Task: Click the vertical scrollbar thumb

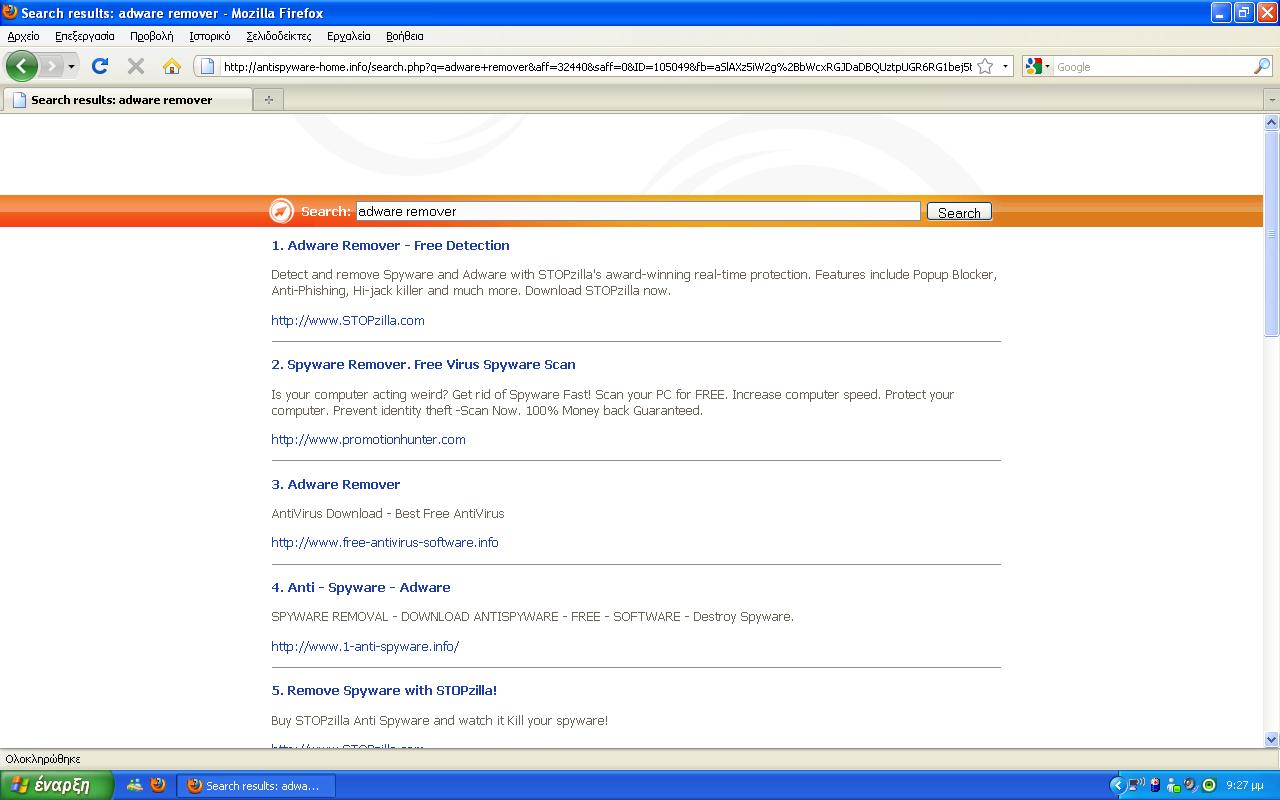Action: [x=1271, y=234]
